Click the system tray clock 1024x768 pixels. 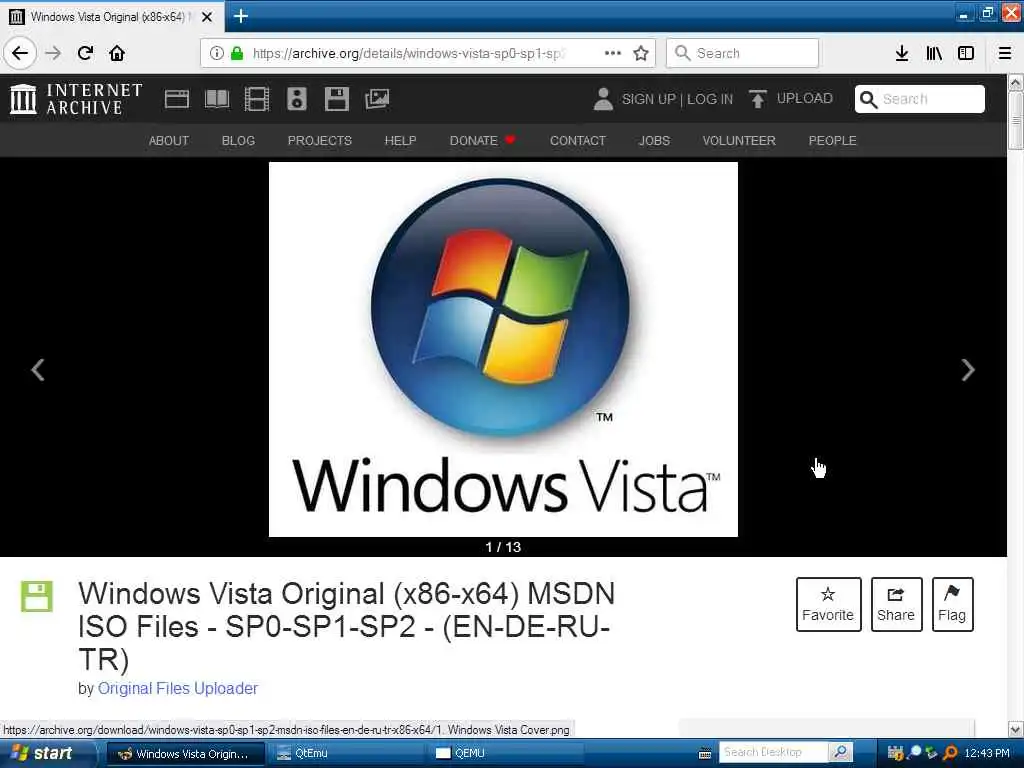pyautogui.click(x=987, y=753)
